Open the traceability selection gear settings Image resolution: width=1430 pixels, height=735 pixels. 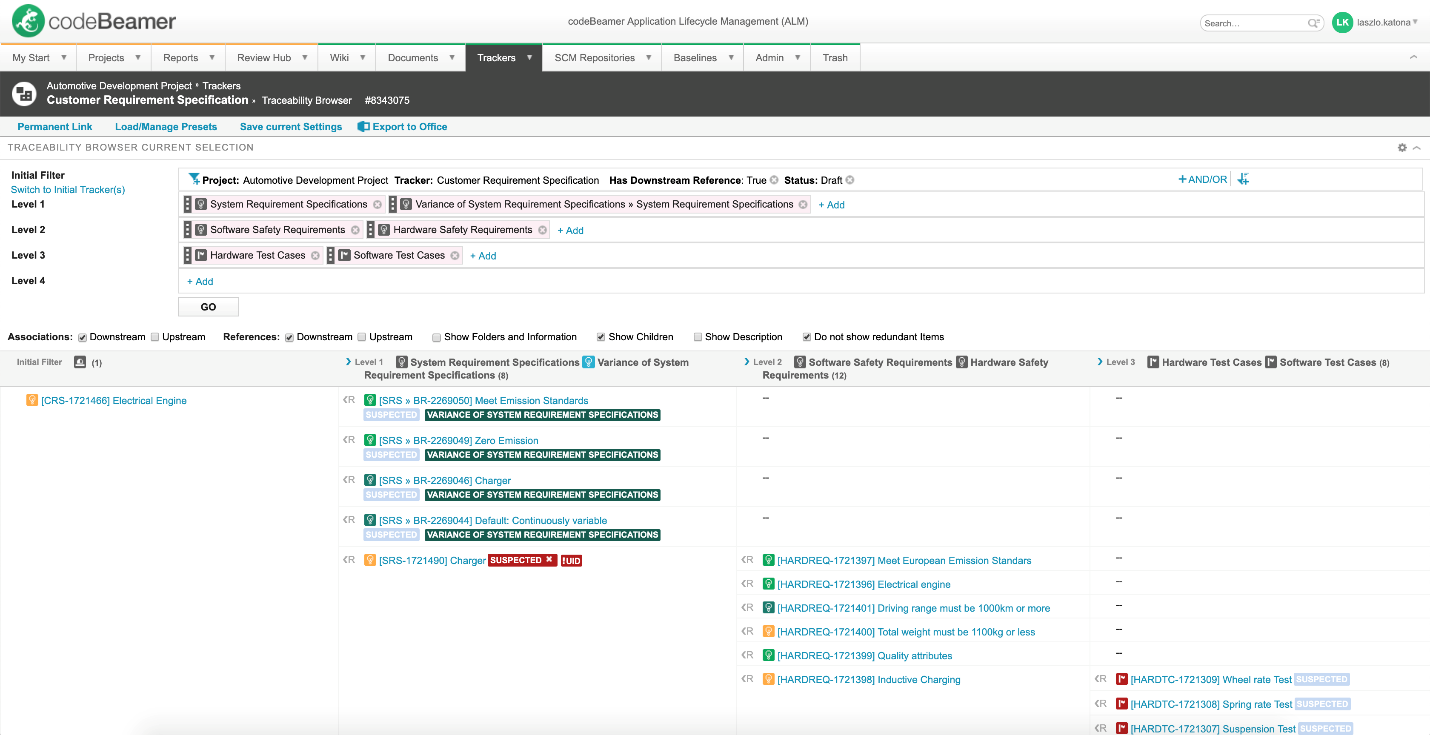1402,148
